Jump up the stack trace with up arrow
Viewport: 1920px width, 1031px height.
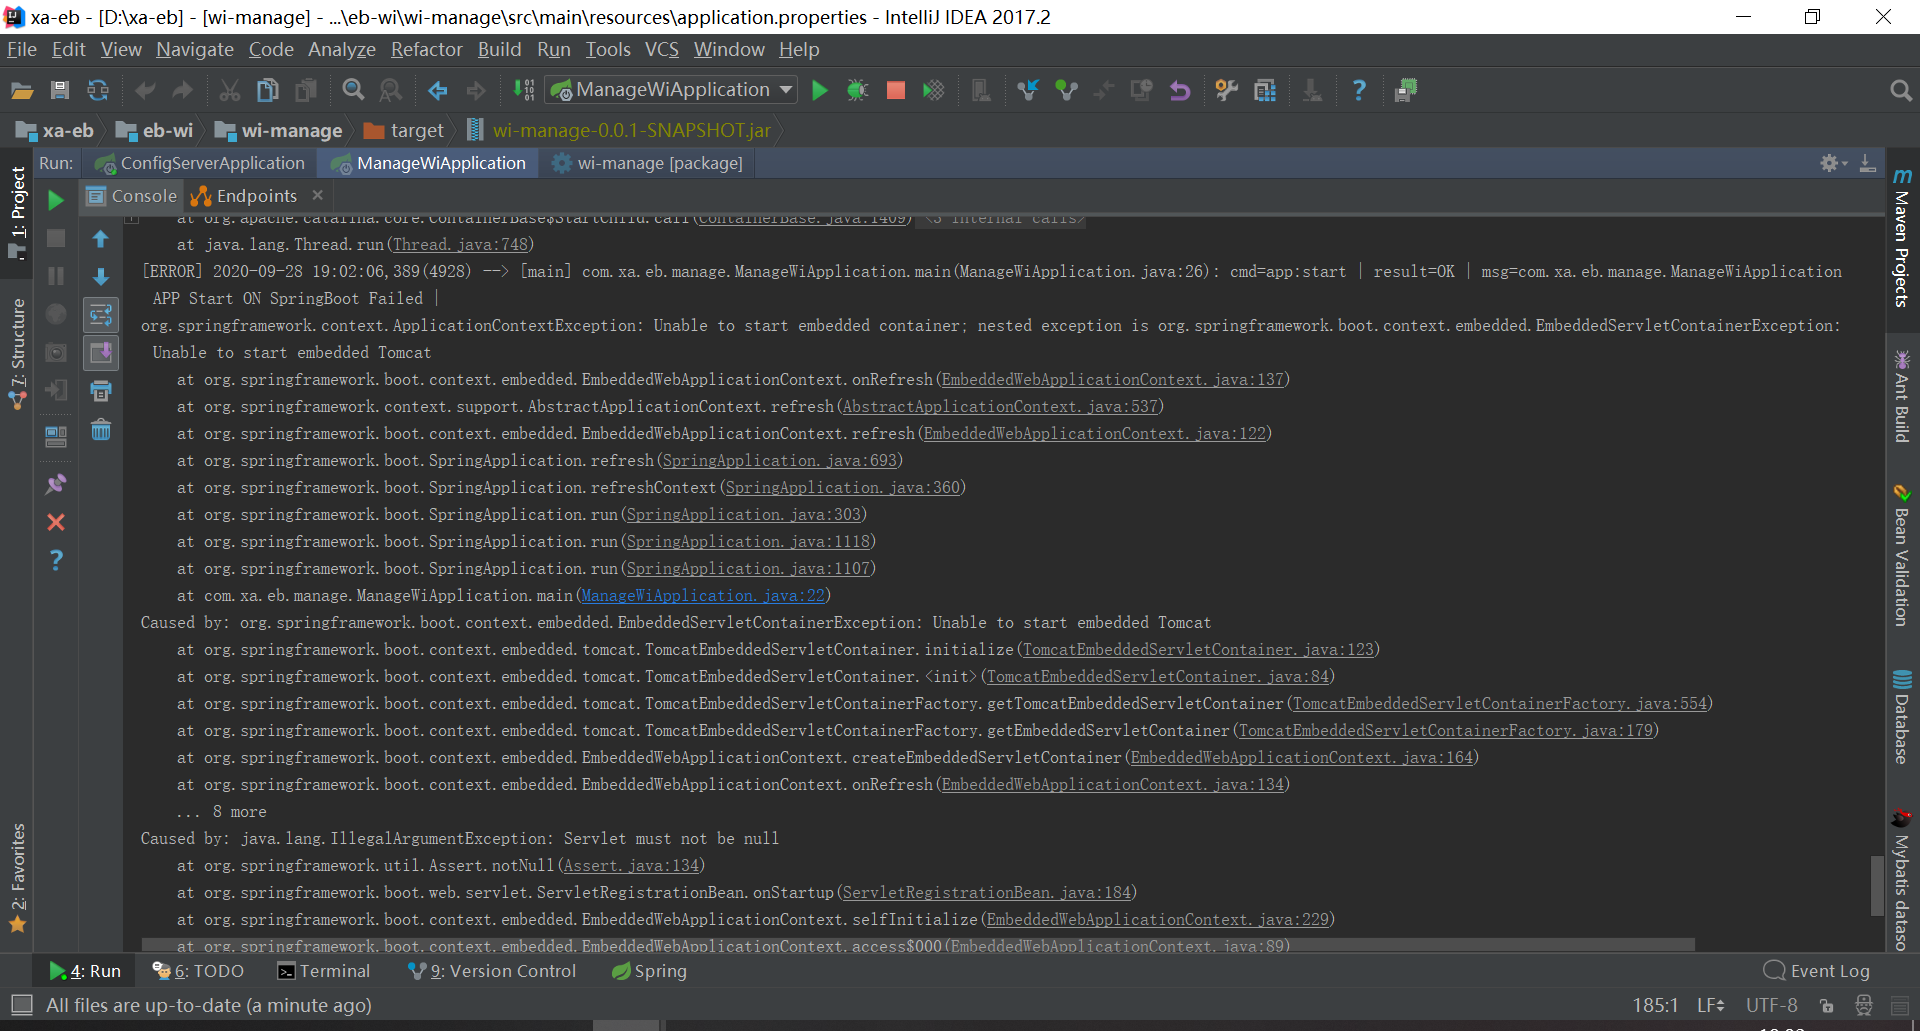100,239
